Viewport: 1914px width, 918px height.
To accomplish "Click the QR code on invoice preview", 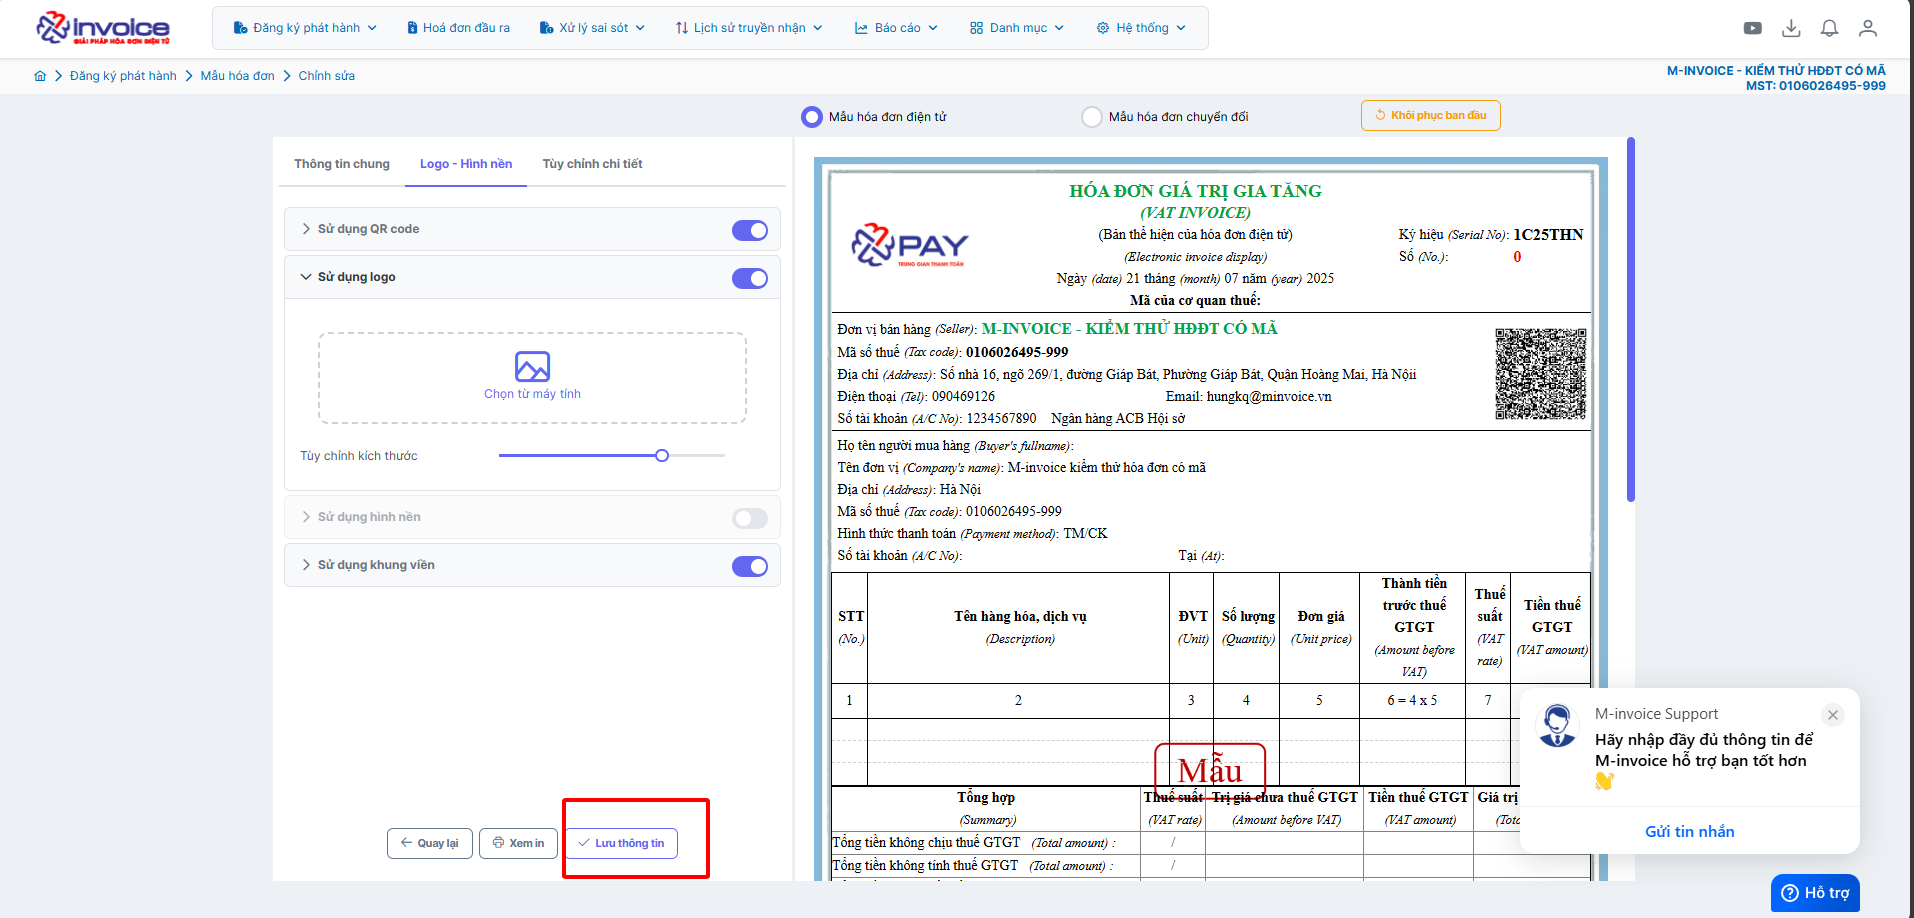I will [1540, 373].
